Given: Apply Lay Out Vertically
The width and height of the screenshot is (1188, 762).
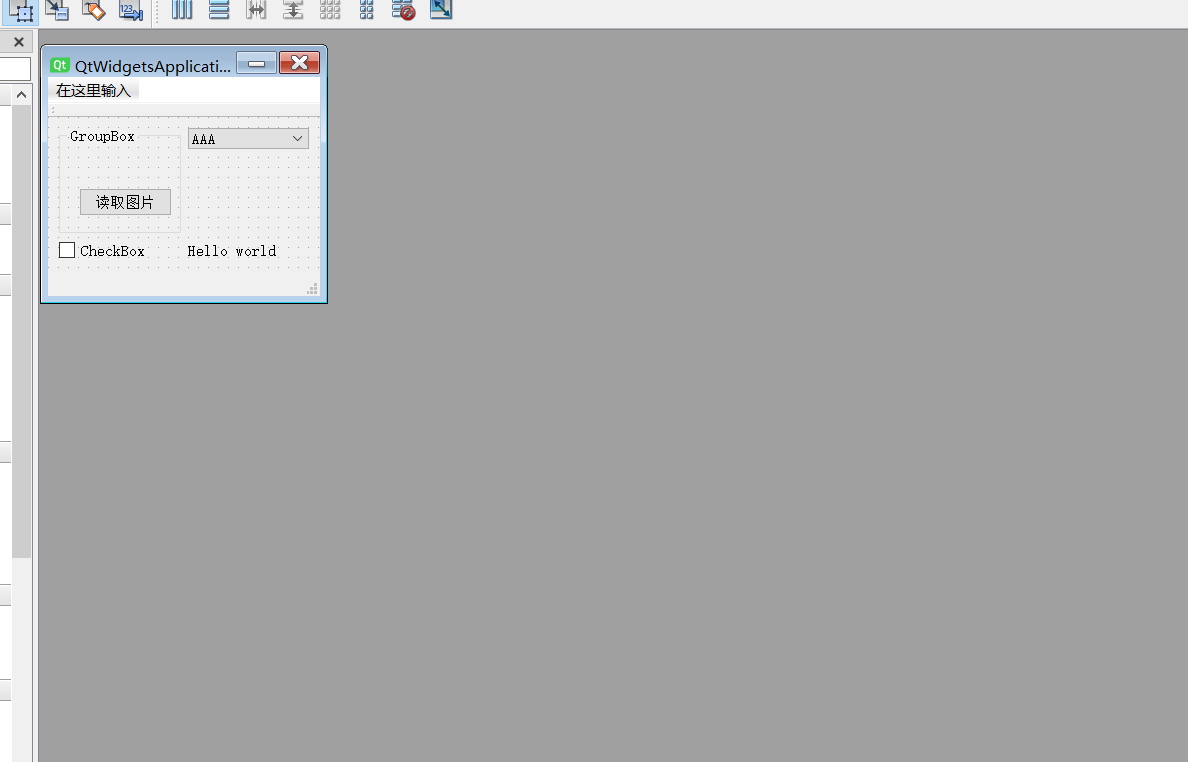Looking at the screenshot, I should pyautogui.click(x=219, y=10).
